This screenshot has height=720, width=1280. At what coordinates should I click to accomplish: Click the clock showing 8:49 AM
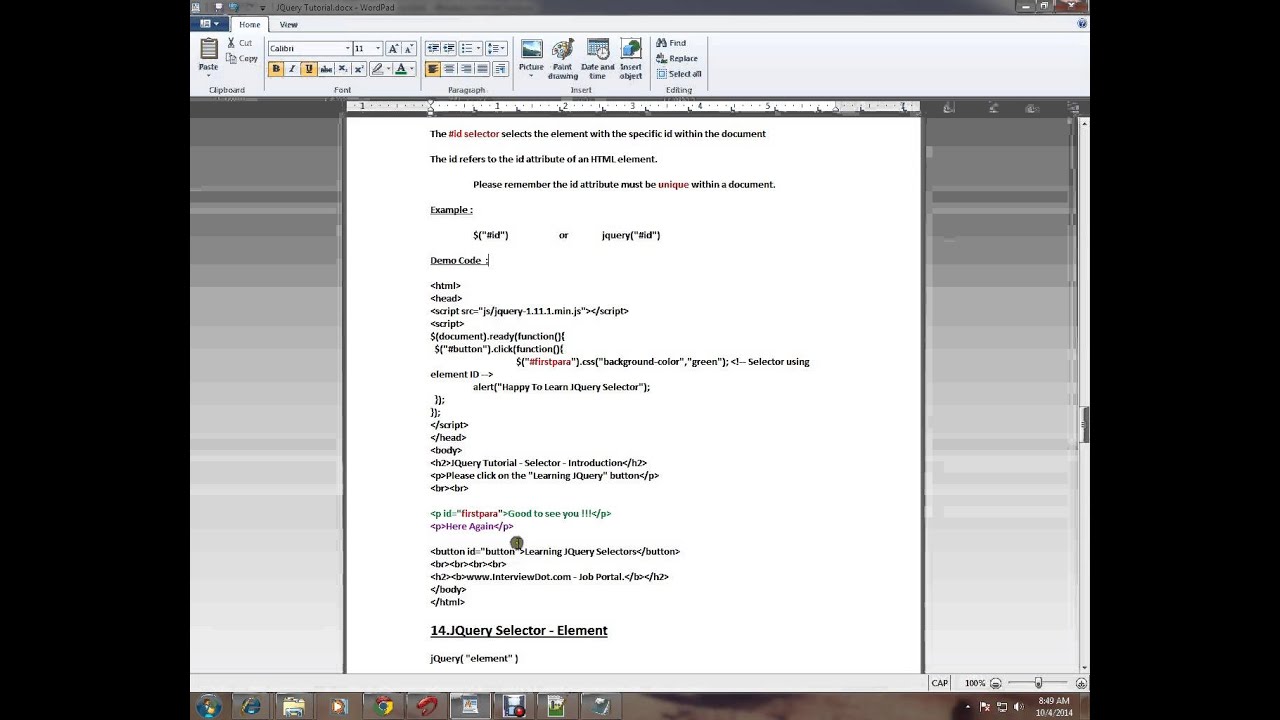(x=1054, y=700)
